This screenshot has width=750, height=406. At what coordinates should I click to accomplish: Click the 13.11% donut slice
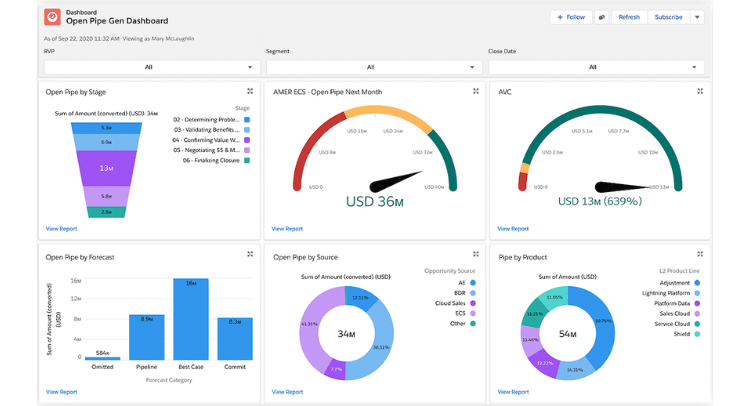tap(360, 297)
